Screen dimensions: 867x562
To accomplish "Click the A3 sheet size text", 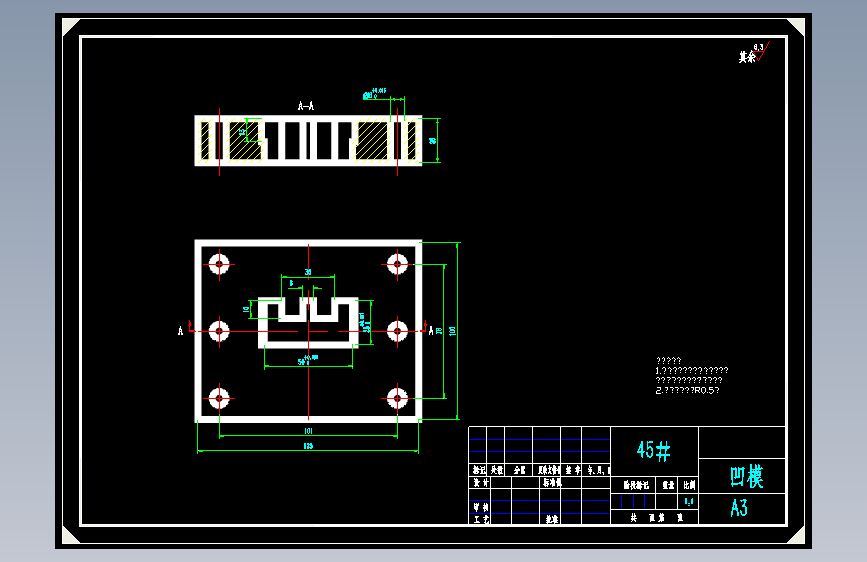I will [739, 508].
